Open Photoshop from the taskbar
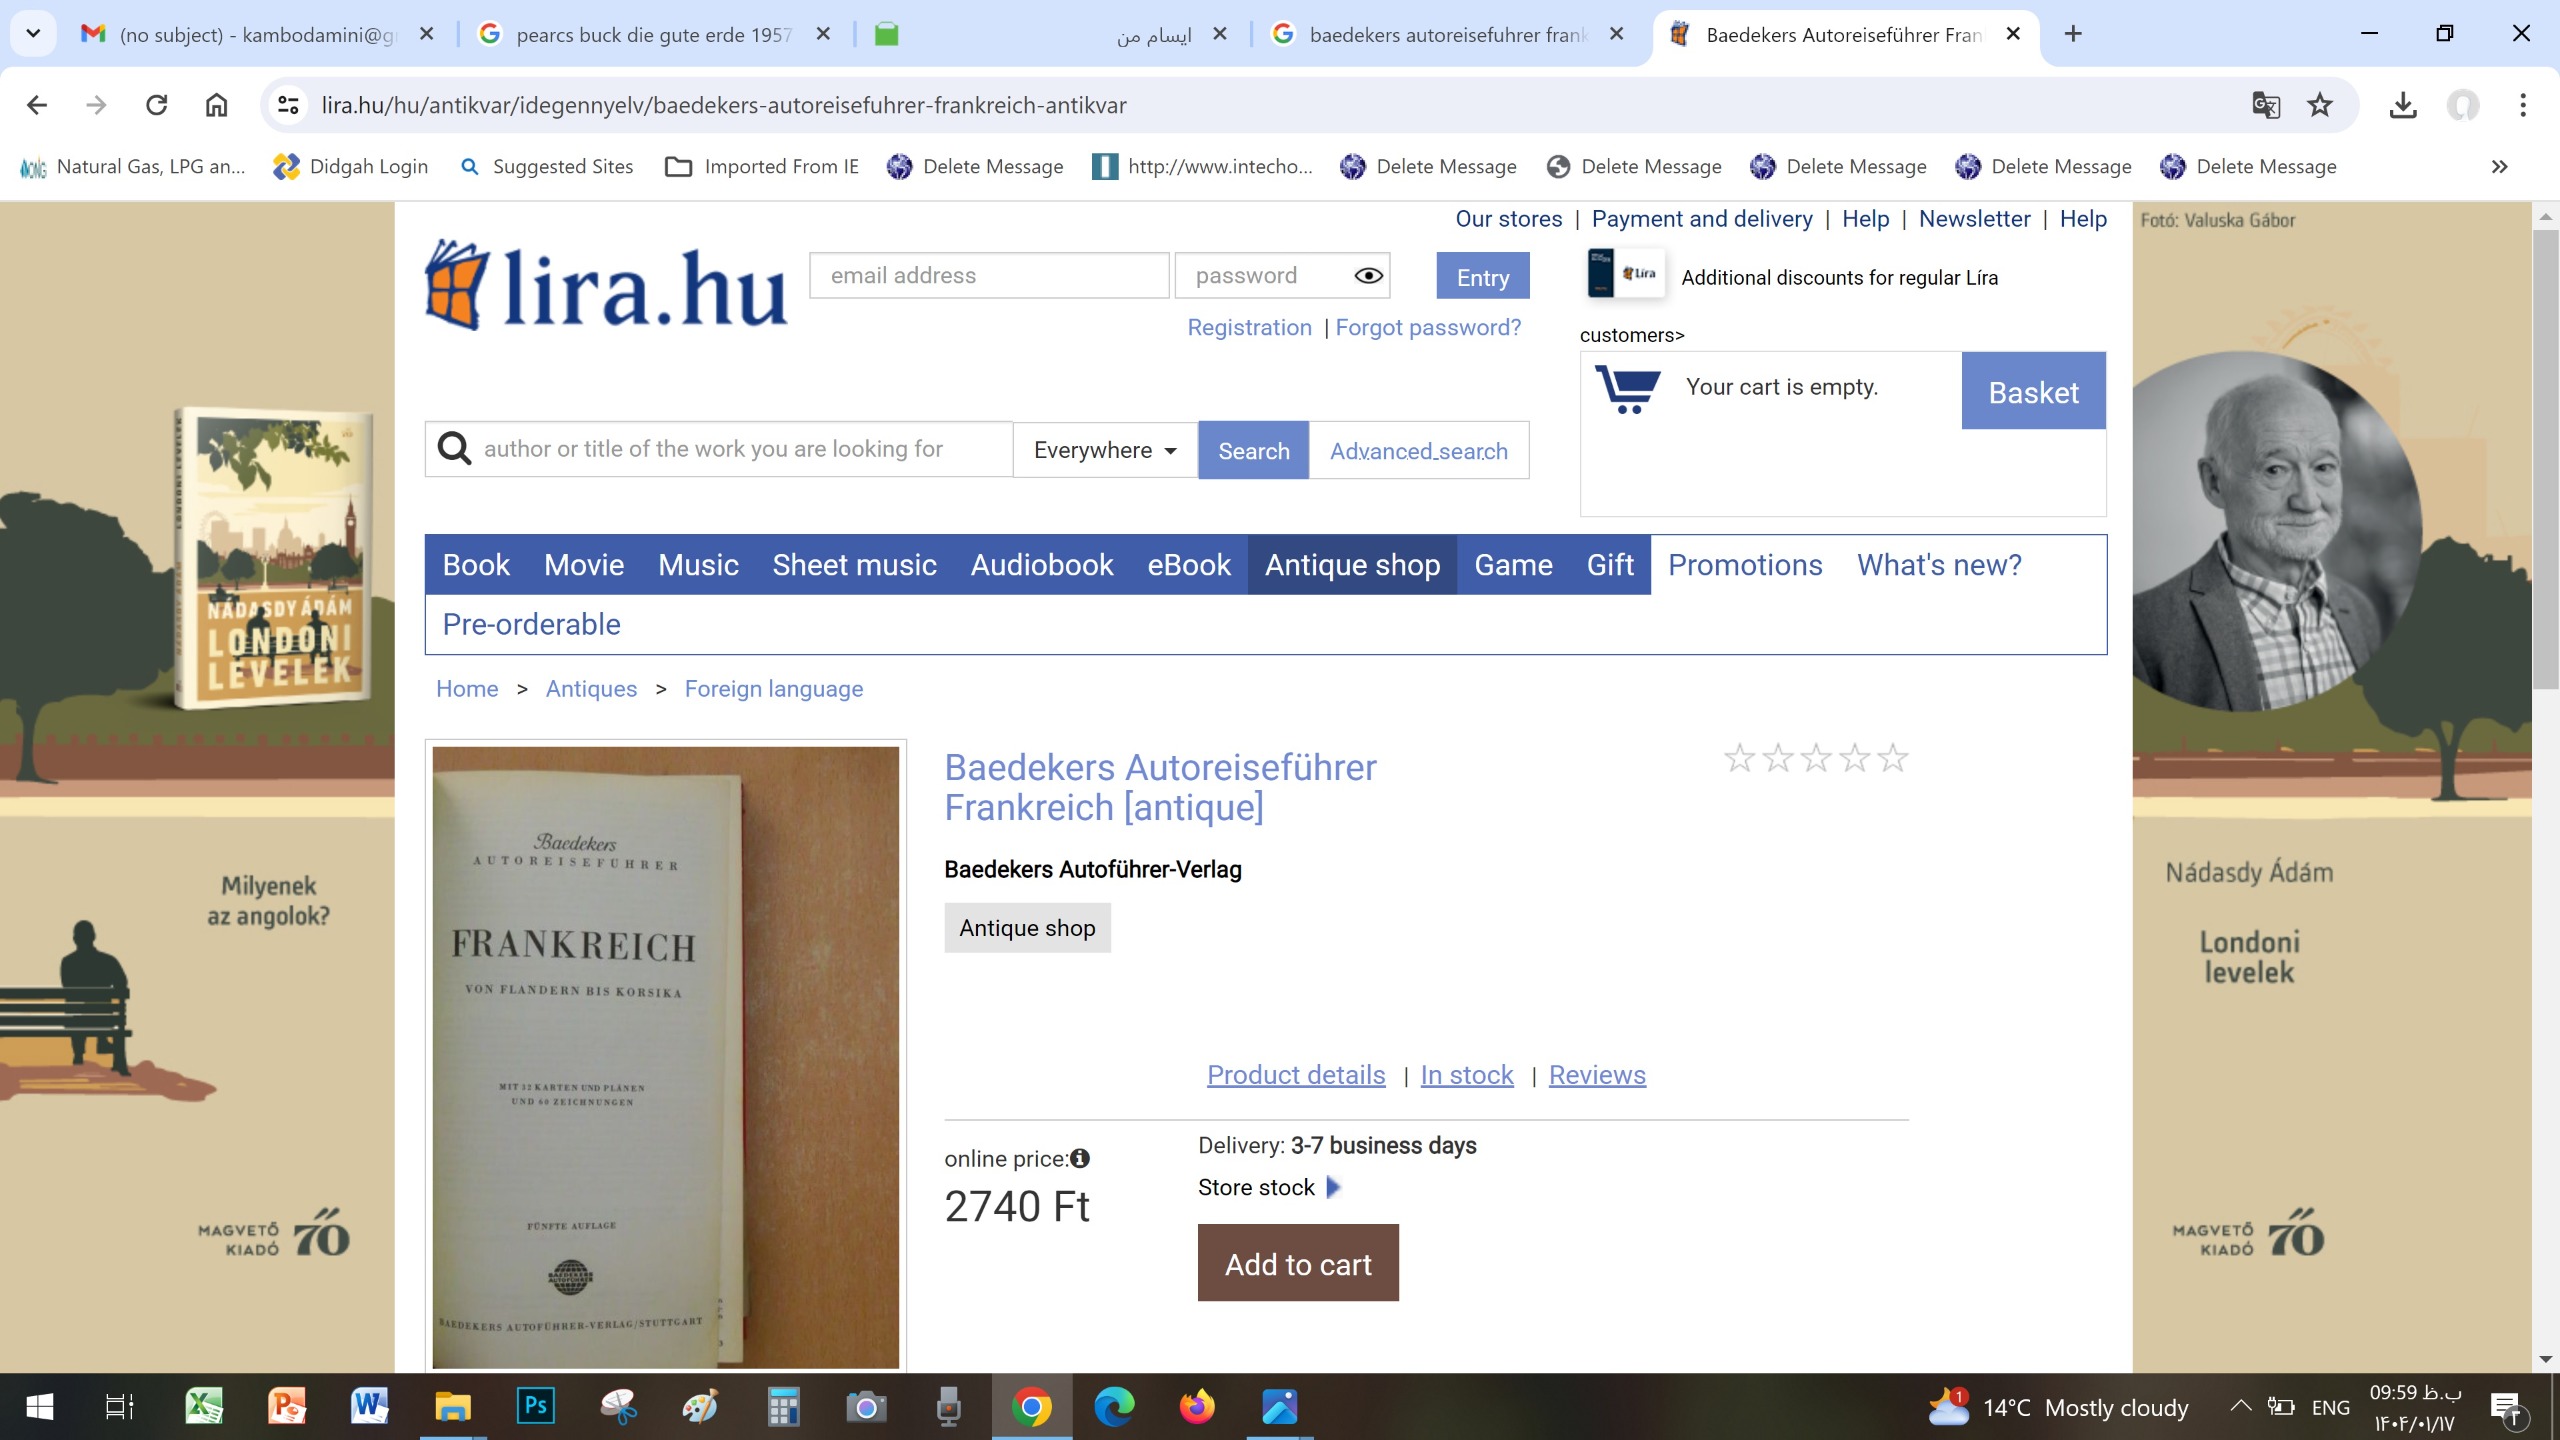Image resolution: width=2560 pixels, height=1440 pixels. point(535,1407)
